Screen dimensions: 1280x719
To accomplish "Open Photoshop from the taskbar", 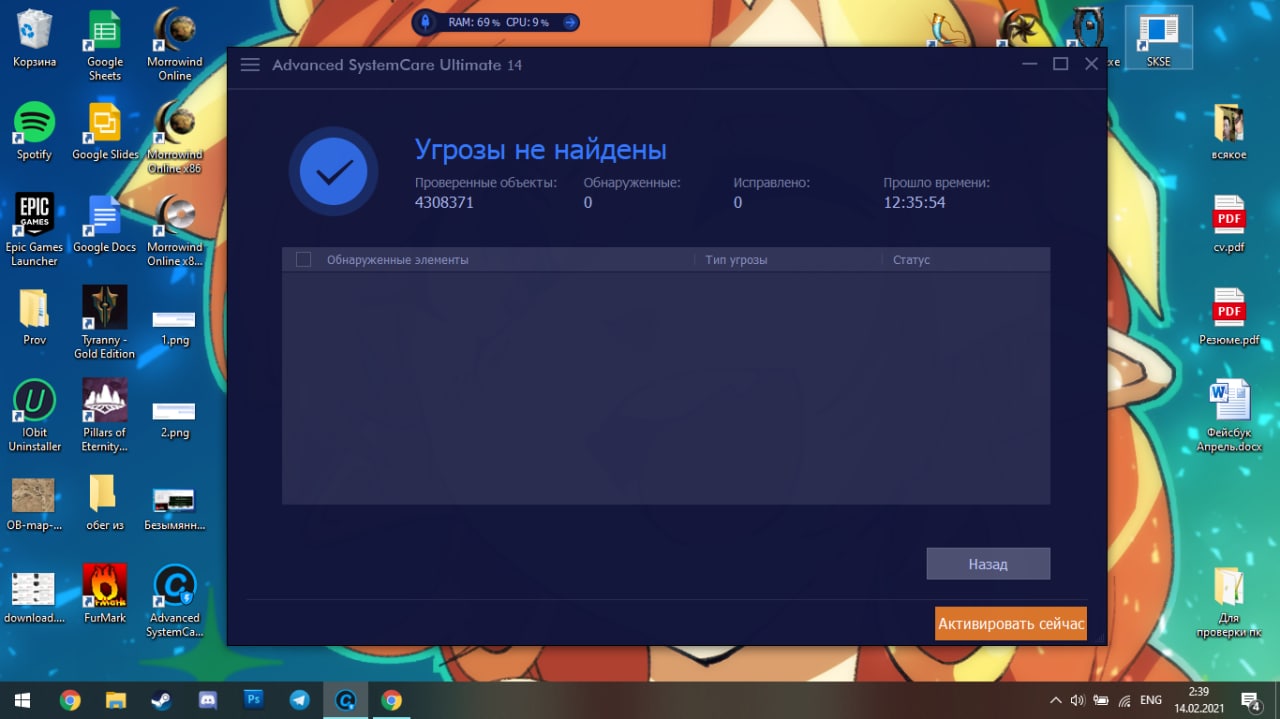I will click(x=254, y=700).
